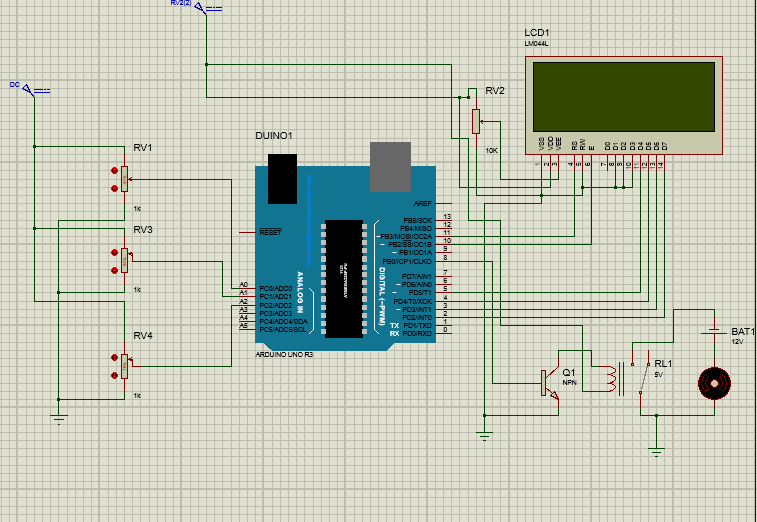This screenshot has height=522, width=757.
Task: Click the 10K value under RV2
Action: point(491,151)
